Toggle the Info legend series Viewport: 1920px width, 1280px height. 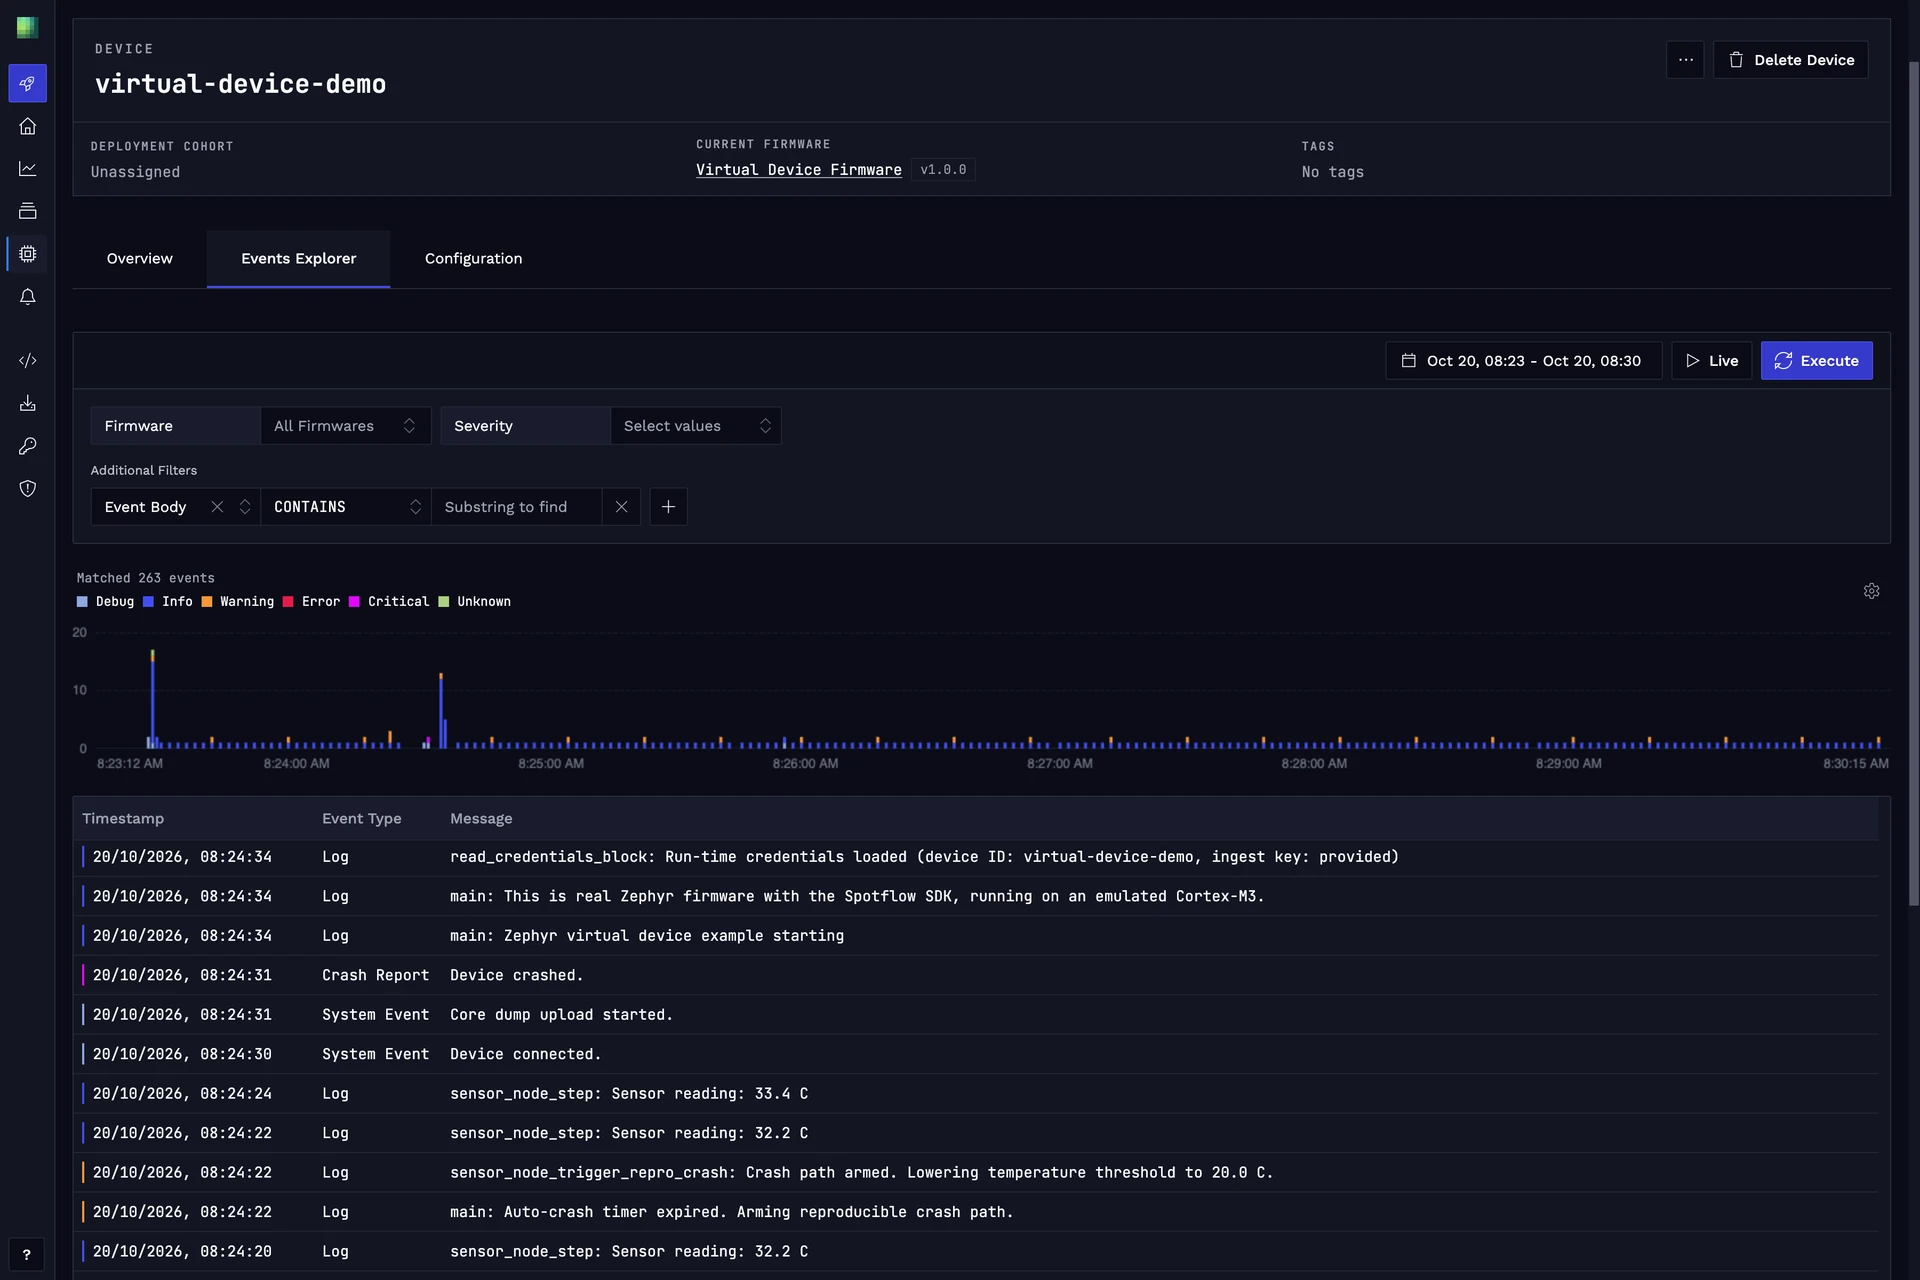168,602
